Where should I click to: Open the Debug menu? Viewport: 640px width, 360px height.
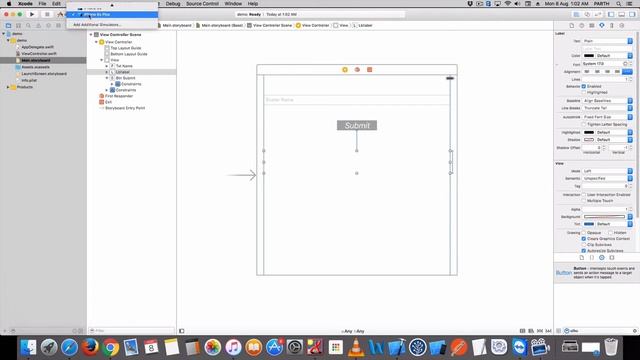coord(173,4)
